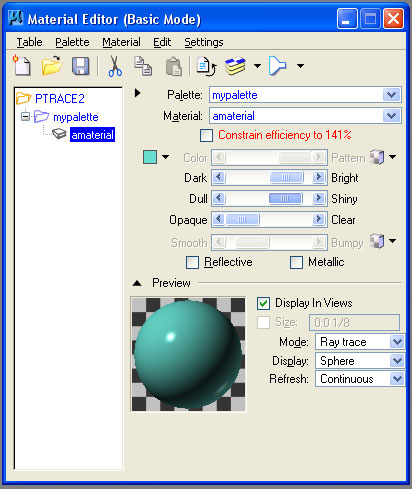Open the Mode Ray trace dropdown
The height and width of the screenshot is (489, 412).
(397, 342)
